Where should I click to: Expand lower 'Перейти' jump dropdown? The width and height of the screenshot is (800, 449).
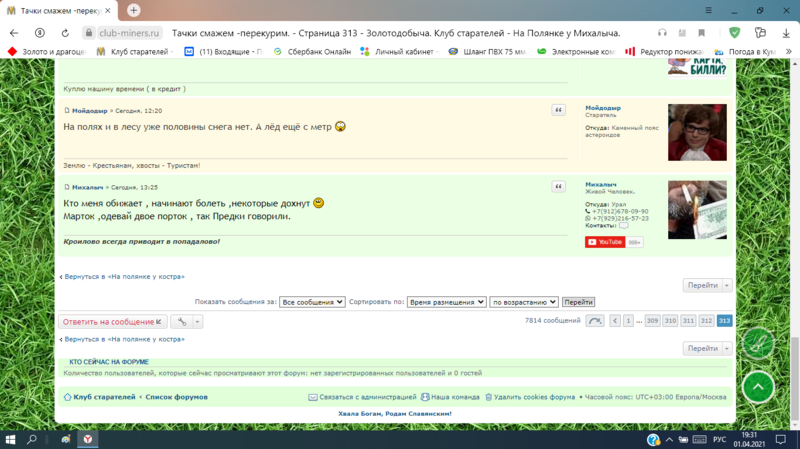tap(727, 348)
